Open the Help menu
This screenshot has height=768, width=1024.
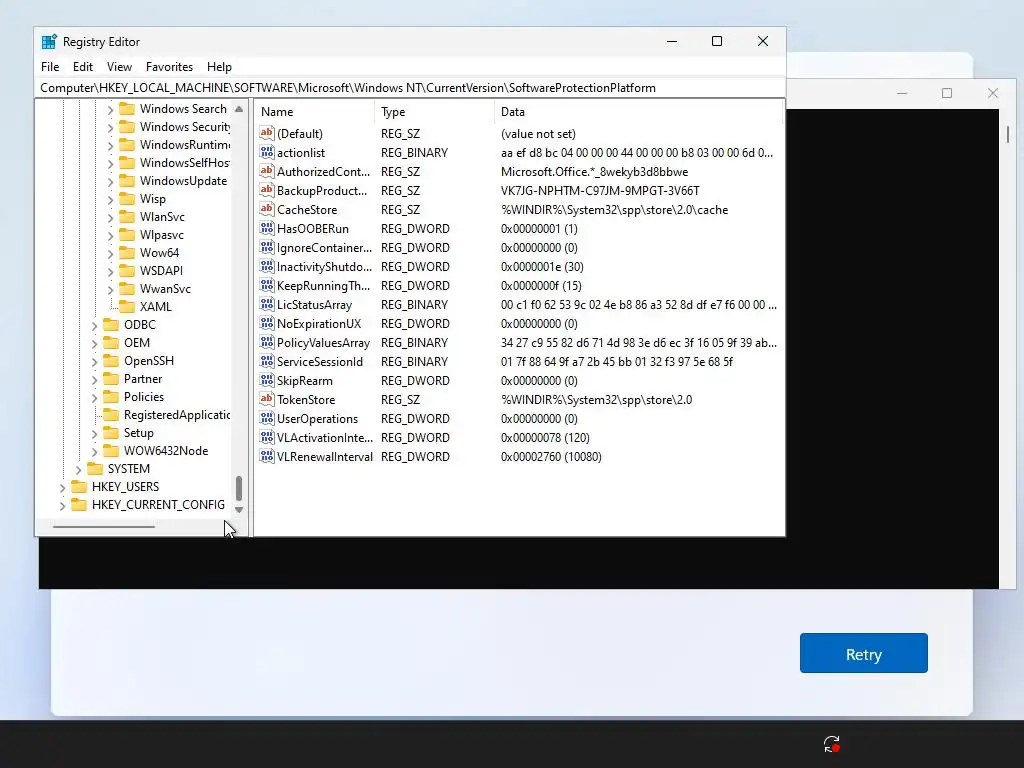(x=219, y=67)
